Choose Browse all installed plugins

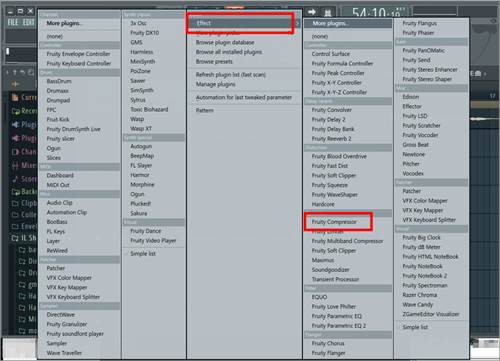pos(229,52)
